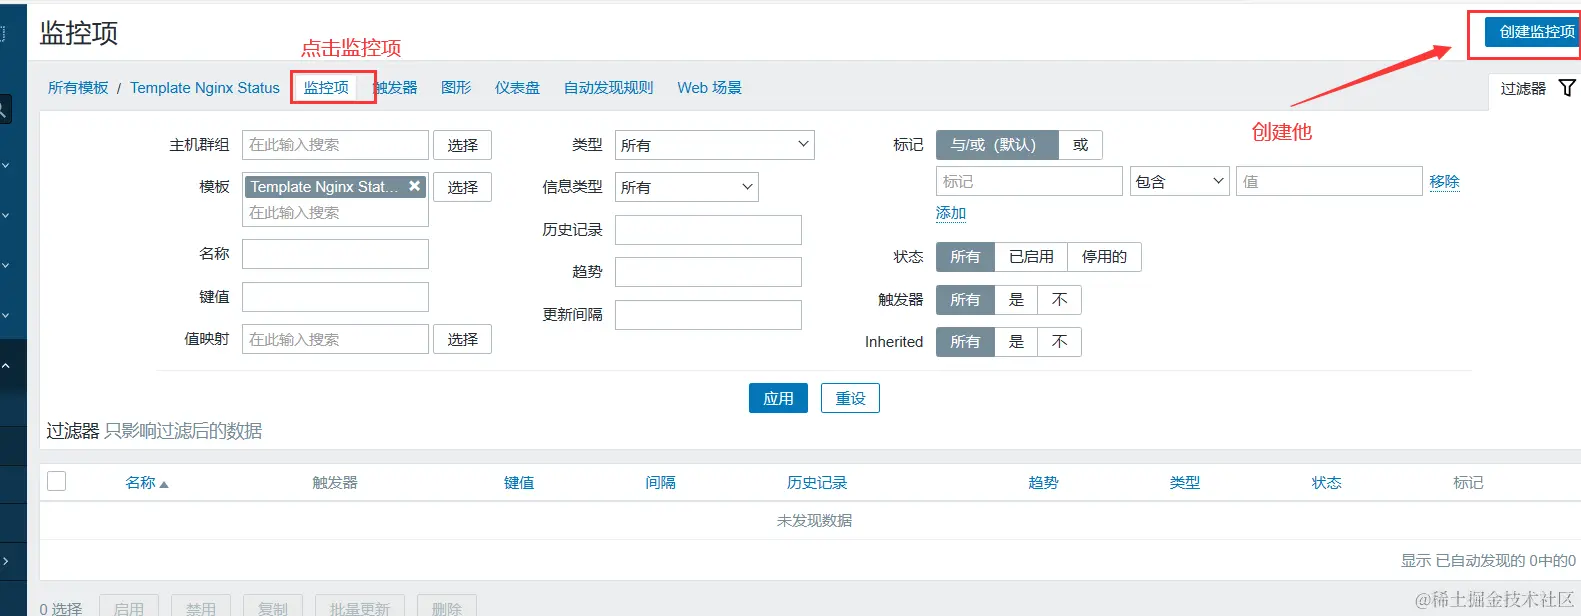1581x616 pixels.
Task: Click the 批量更新 button
Action: click(360, 607)
